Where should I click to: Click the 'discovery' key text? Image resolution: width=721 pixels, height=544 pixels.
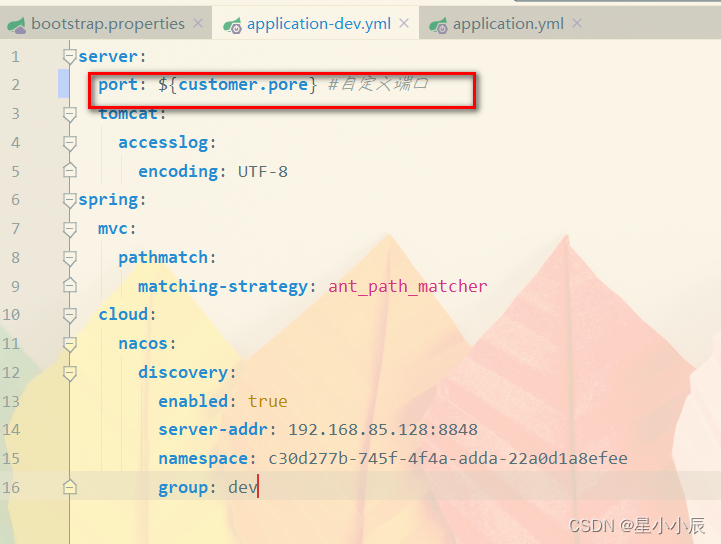click(183, 372)
